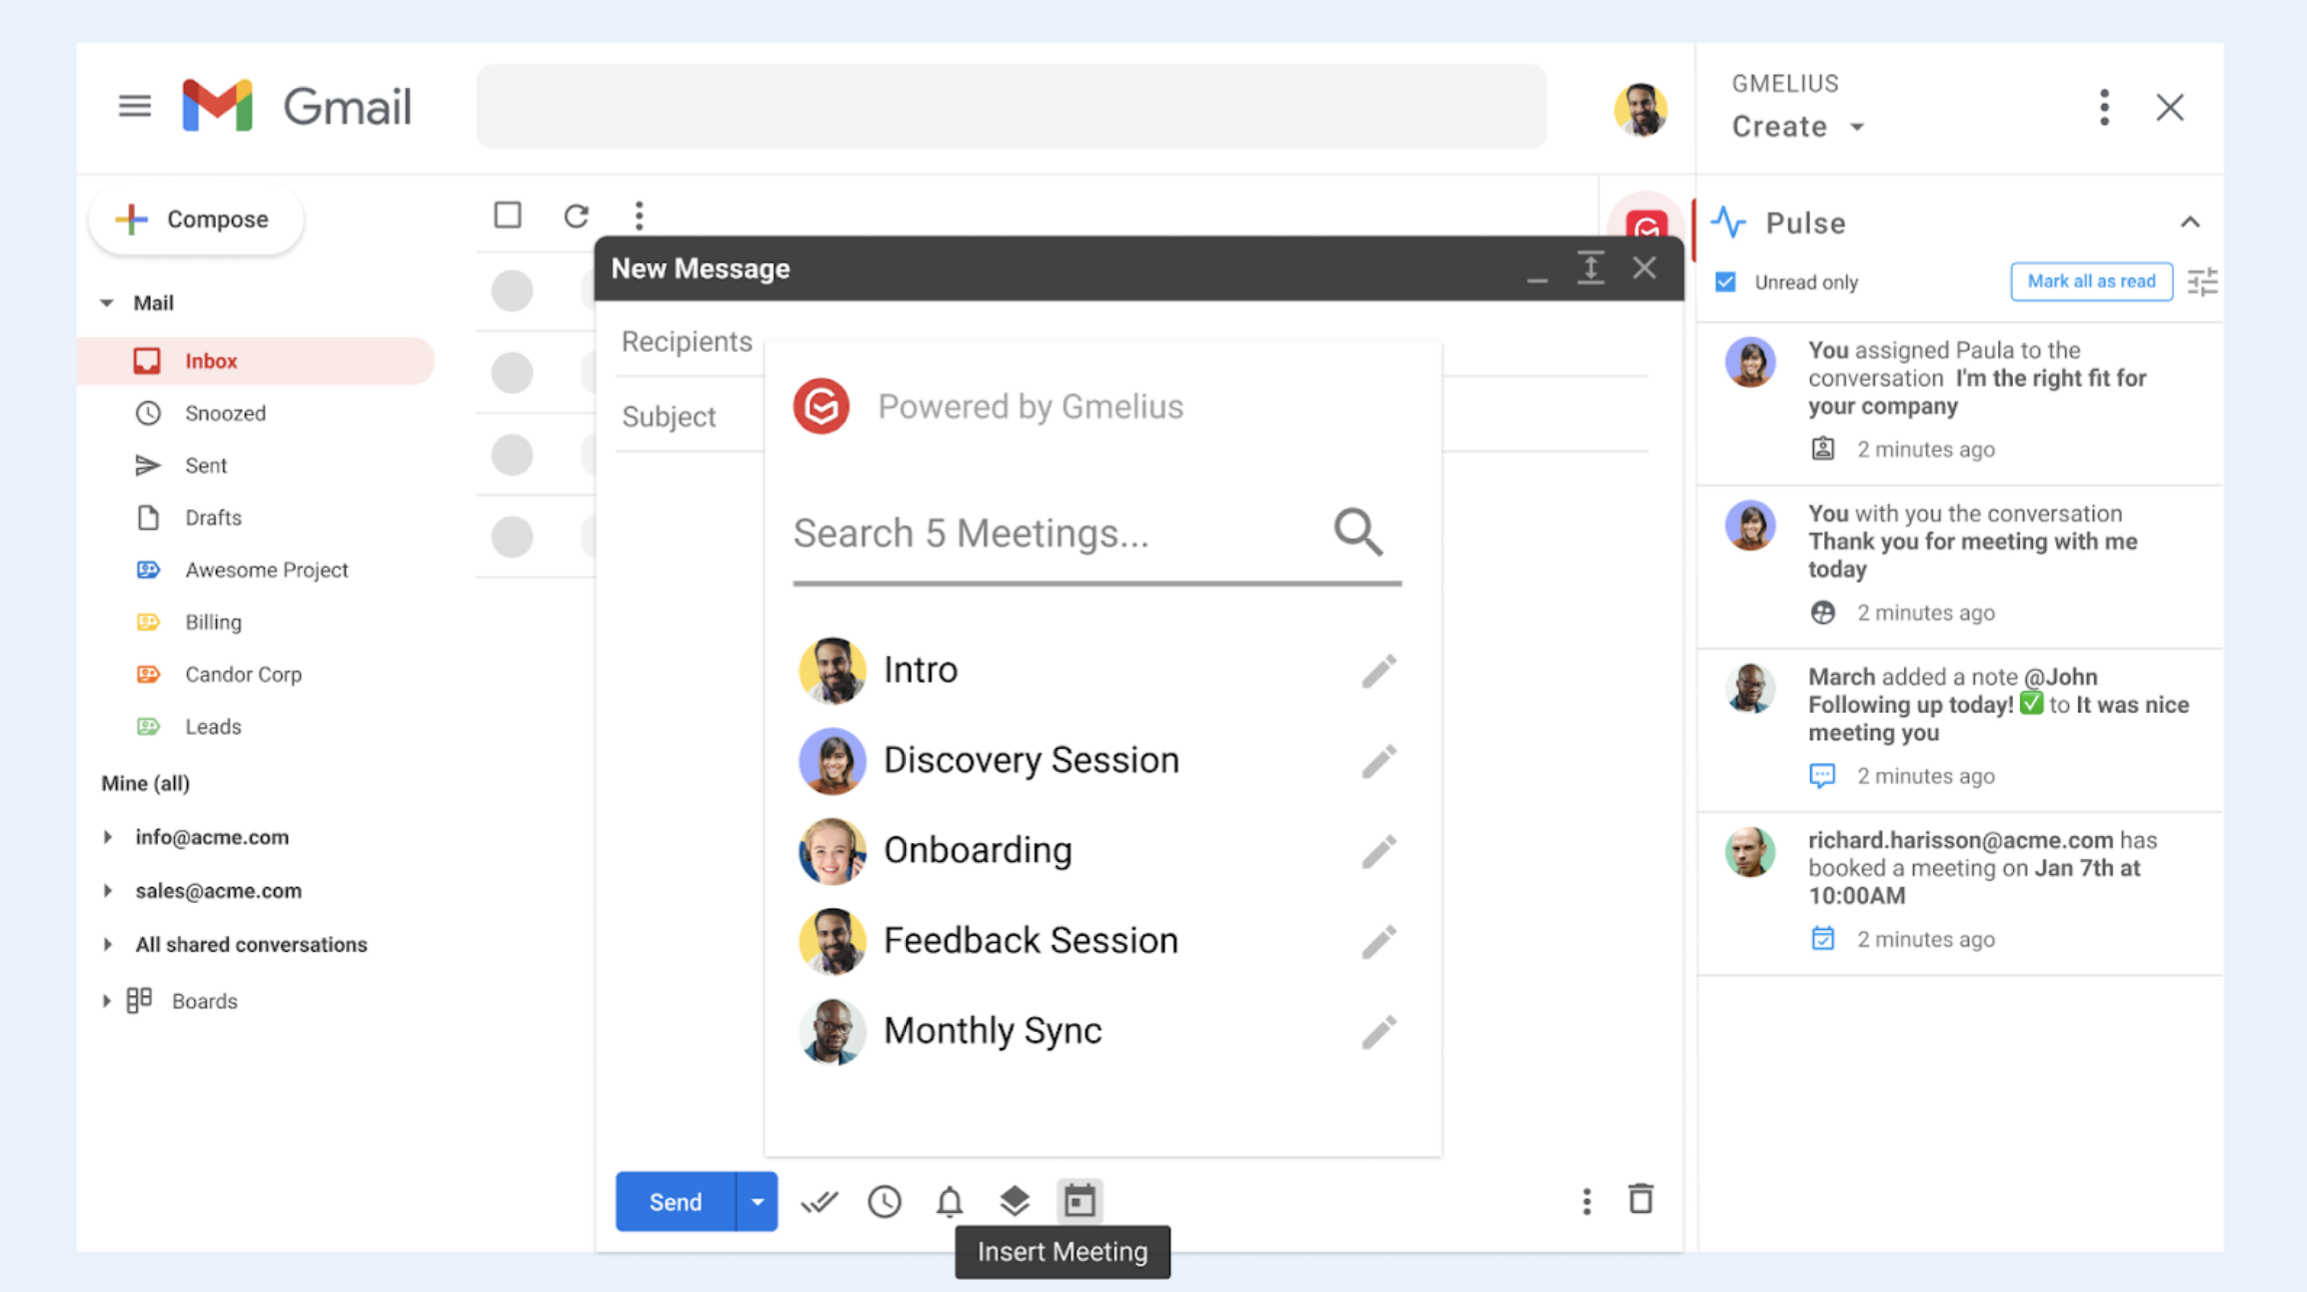The width and height of the screenshot is (2307, 1292).
Task: Refresh the inbox list
Action: tap(576, 216)
